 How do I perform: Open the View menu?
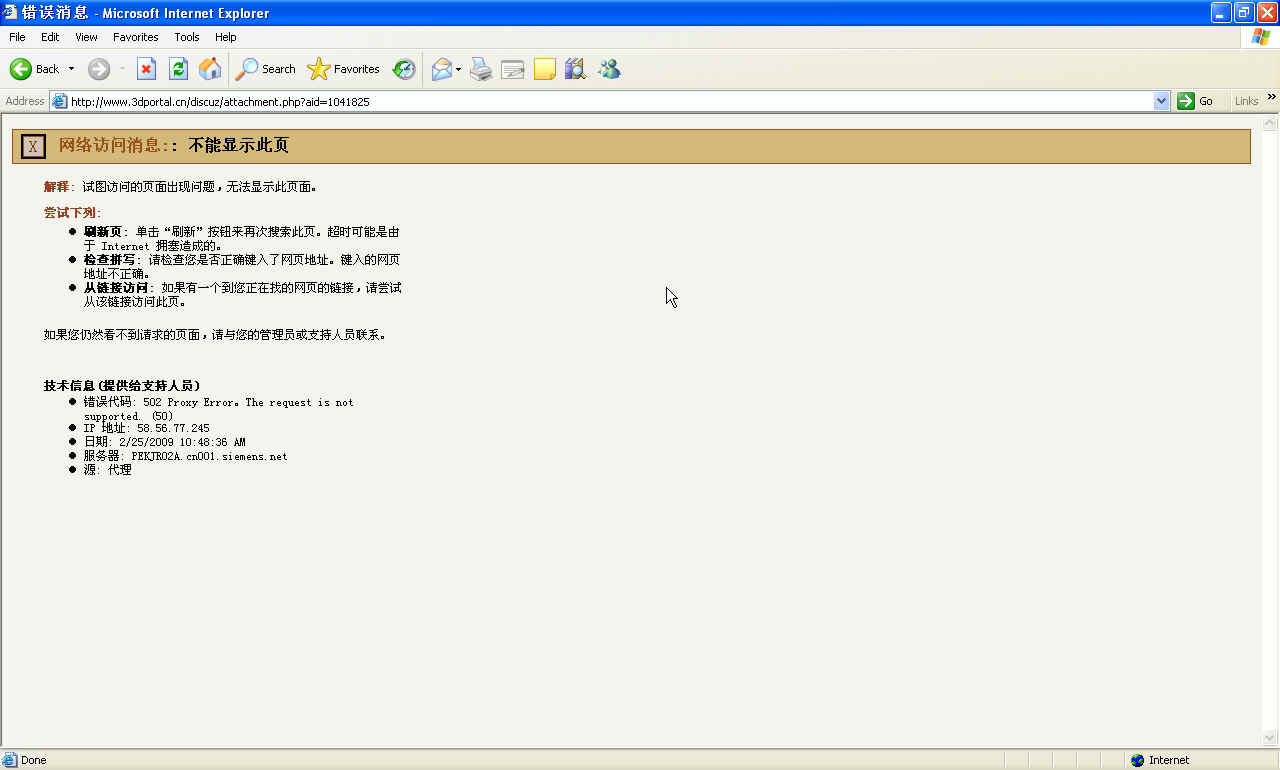(x=86, y=37)
